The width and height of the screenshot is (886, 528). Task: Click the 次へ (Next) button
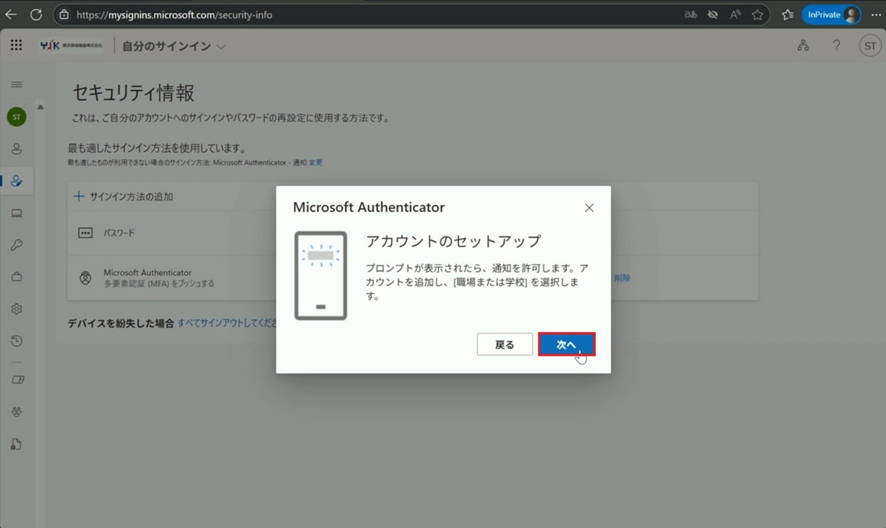[x=566, y=344]
